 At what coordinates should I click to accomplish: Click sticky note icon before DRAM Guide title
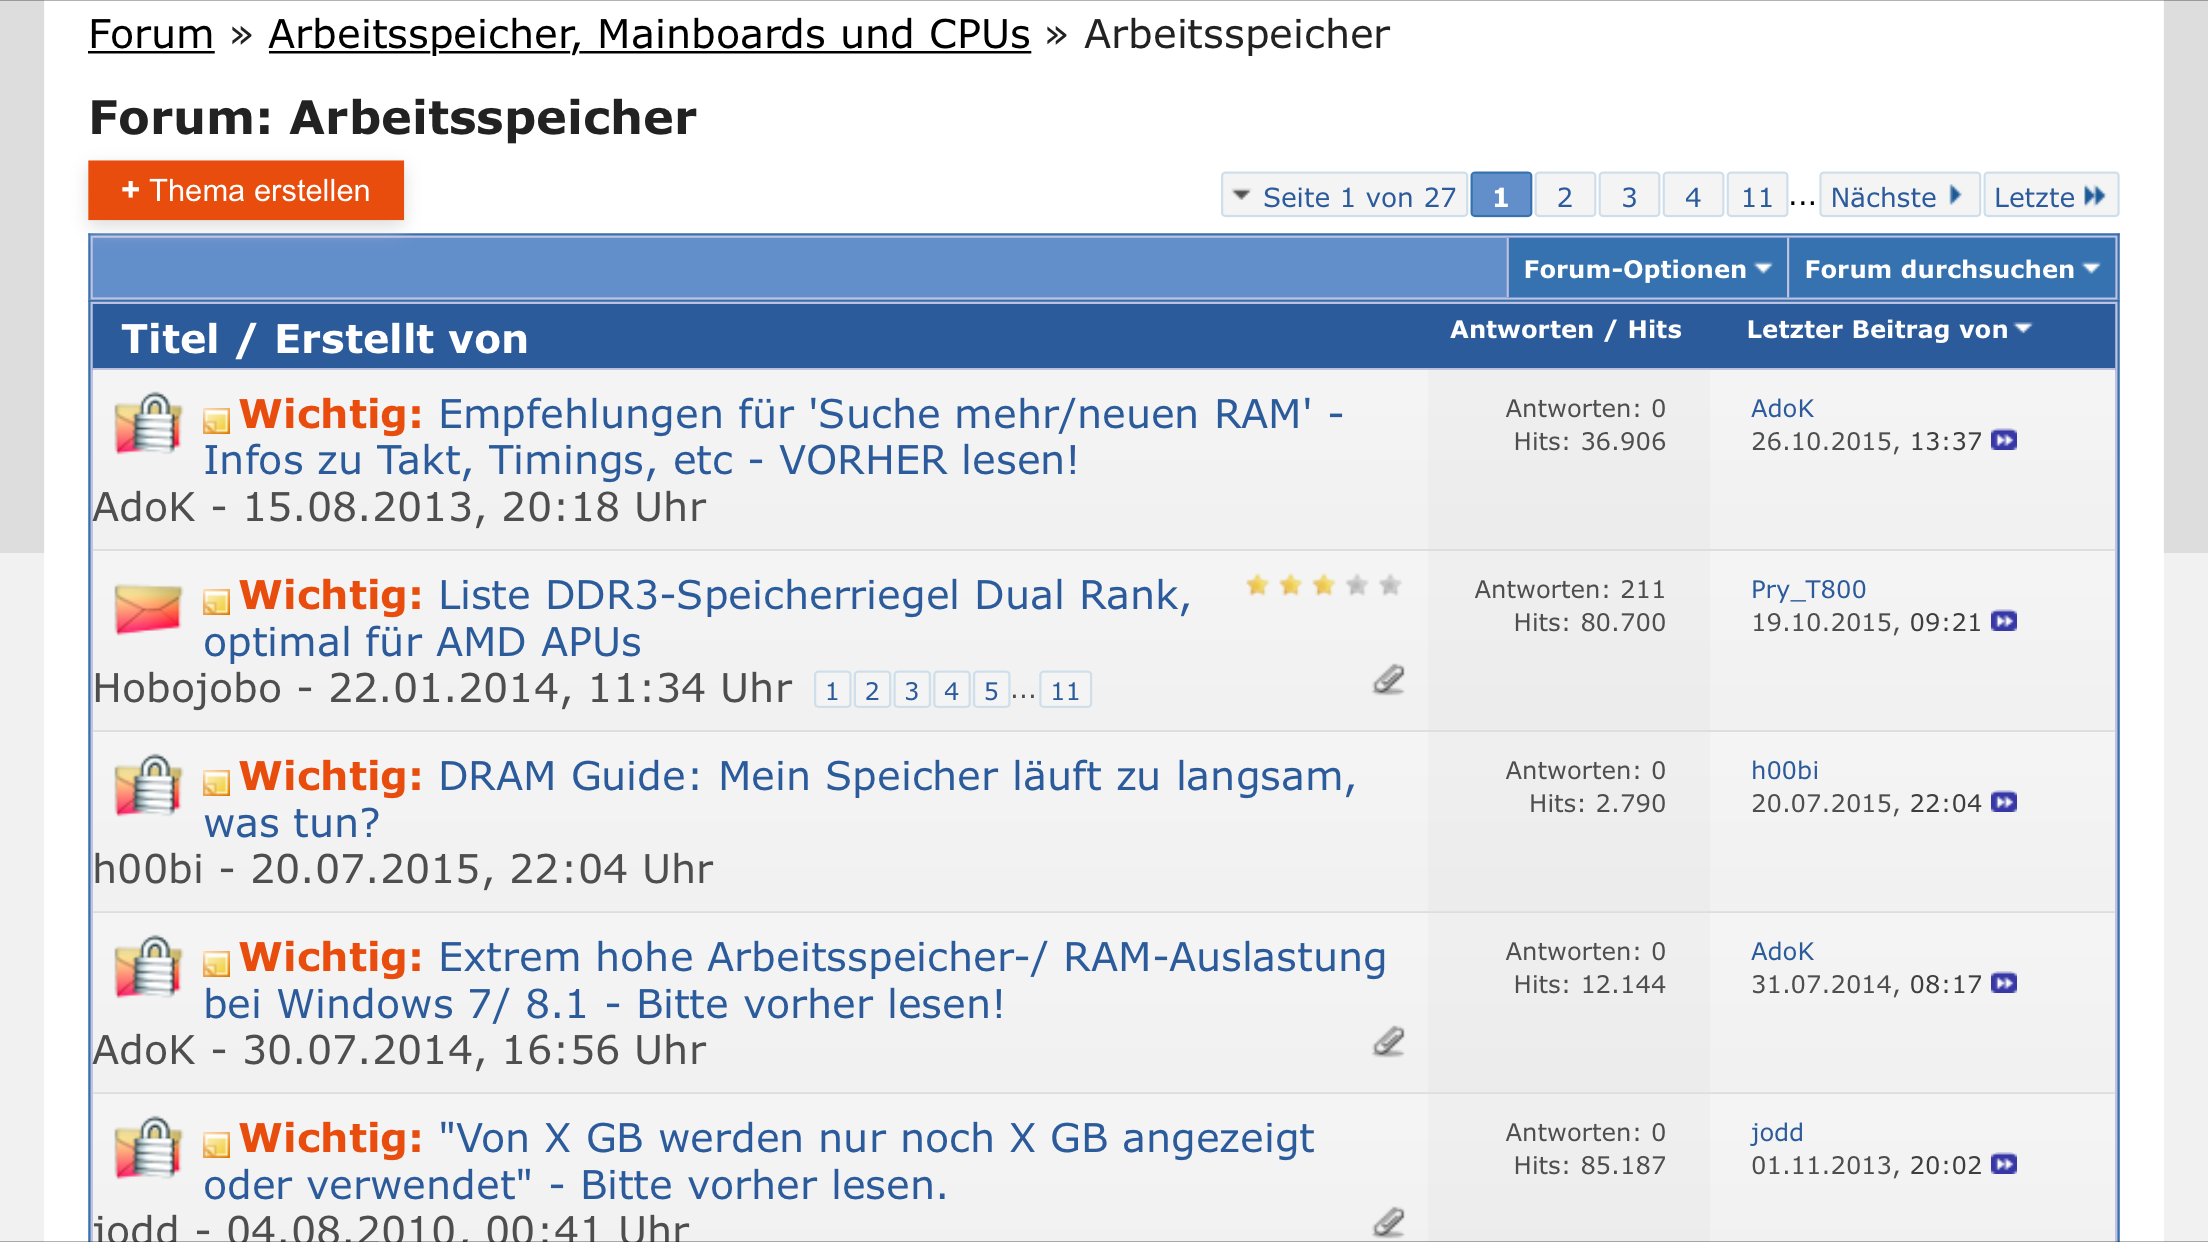216,782
